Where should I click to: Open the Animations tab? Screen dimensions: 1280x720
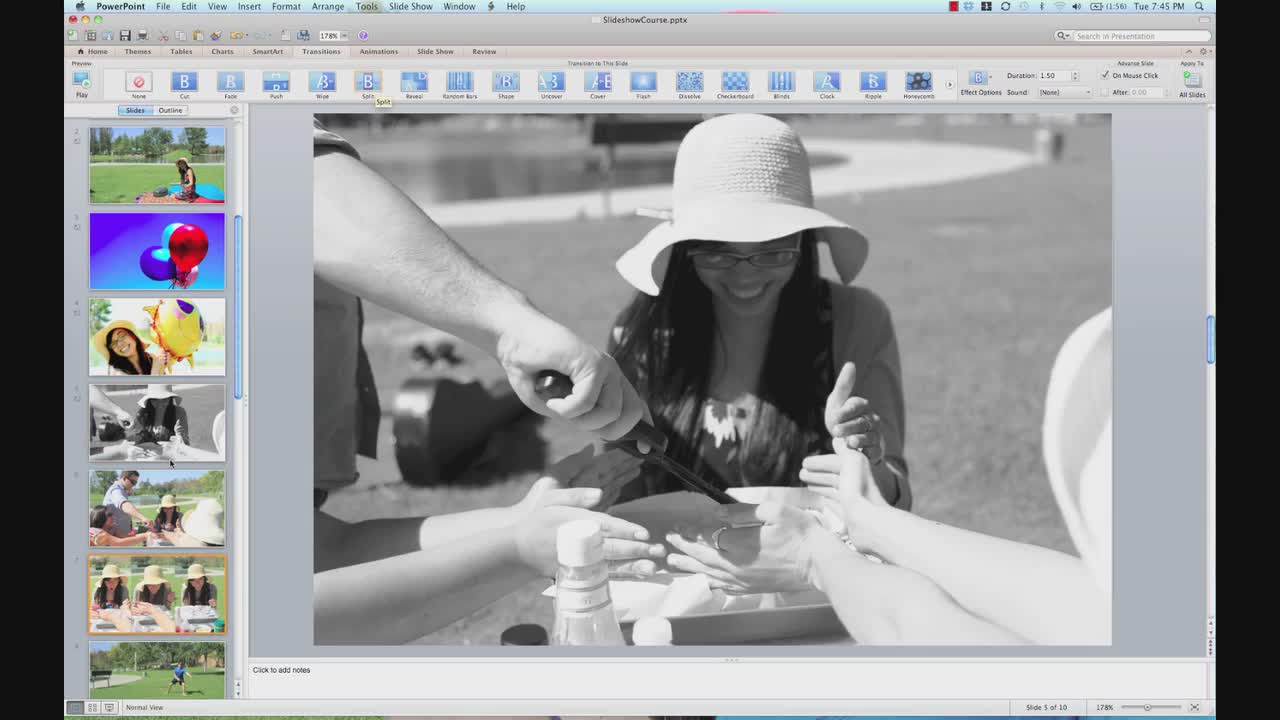379,51
